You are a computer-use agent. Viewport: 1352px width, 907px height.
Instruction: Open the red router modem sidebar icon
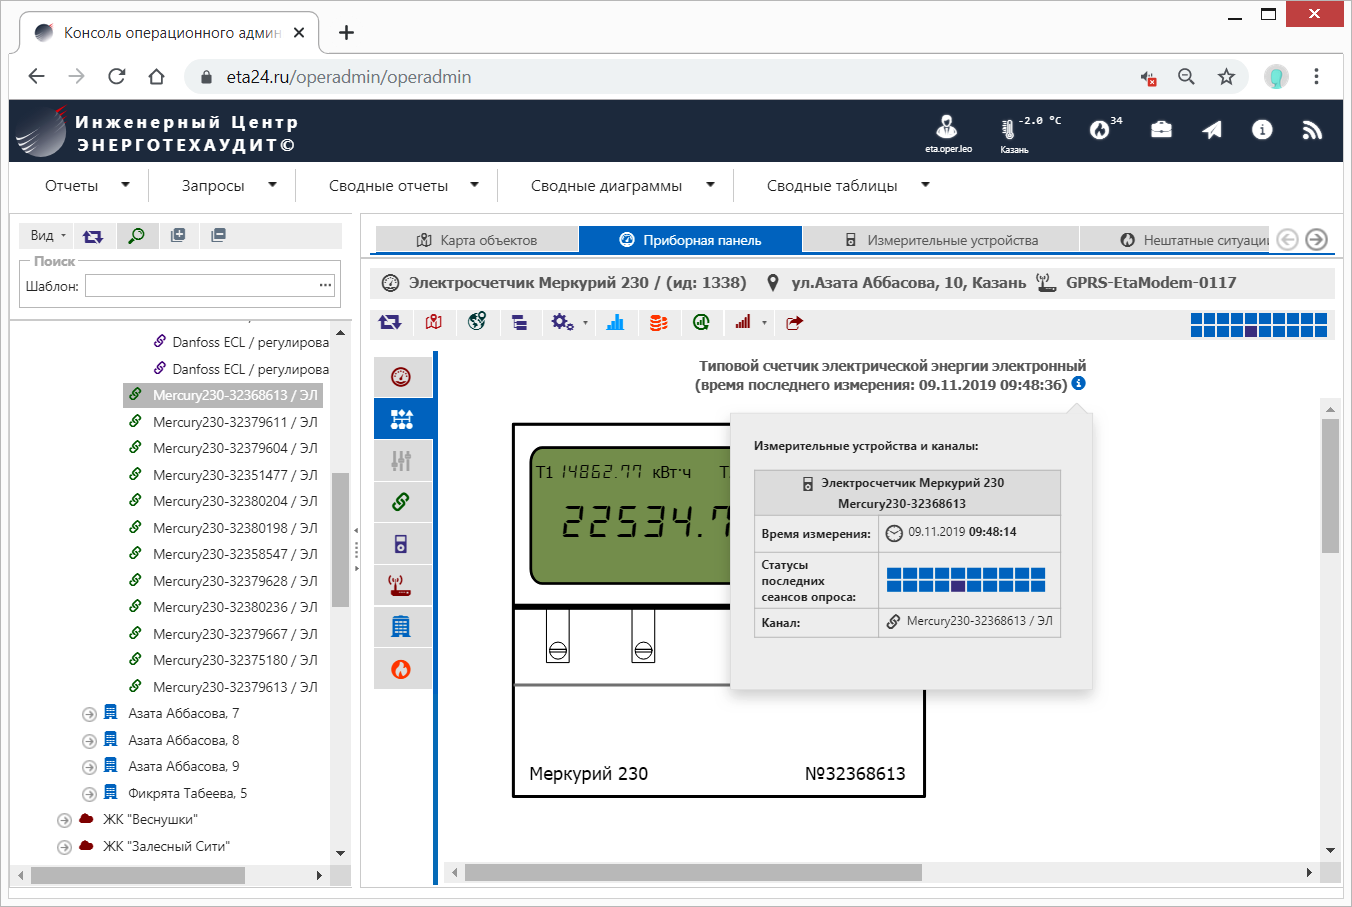click(401, 585)
